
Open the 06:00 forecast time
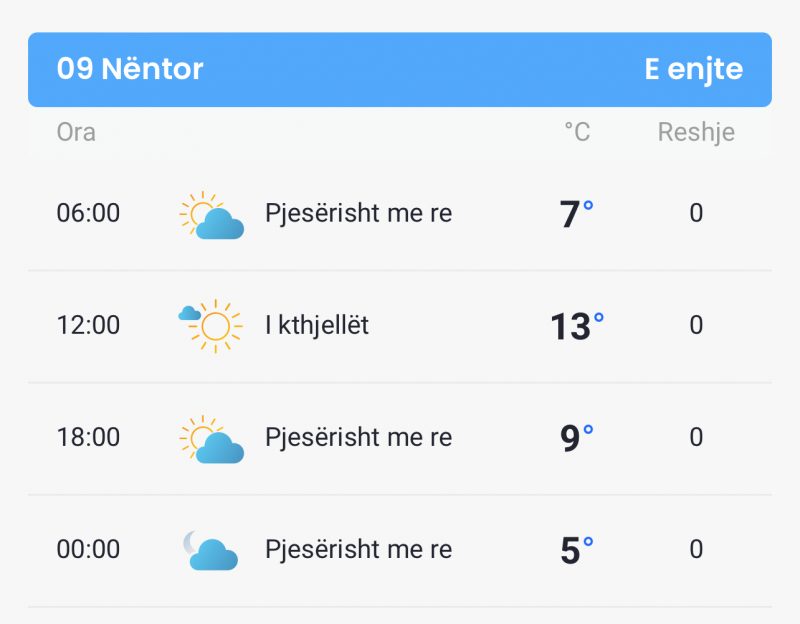tap(88, 213)
